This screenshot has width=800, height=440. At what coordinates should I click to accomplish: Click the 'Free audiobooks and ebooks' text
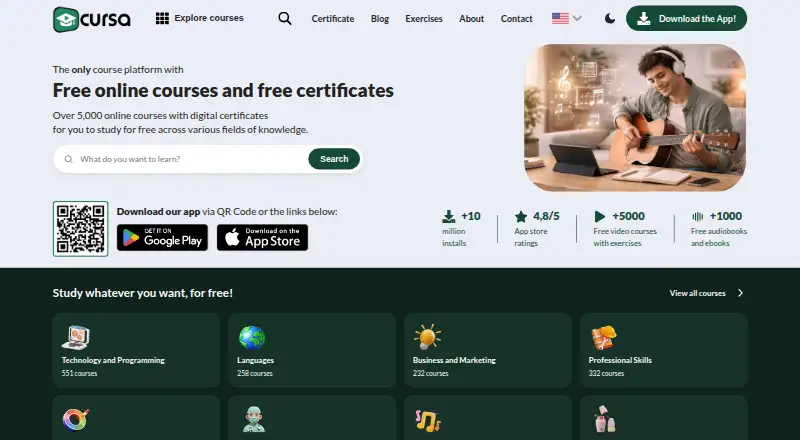pyautogui.click(x=718, y=237)
